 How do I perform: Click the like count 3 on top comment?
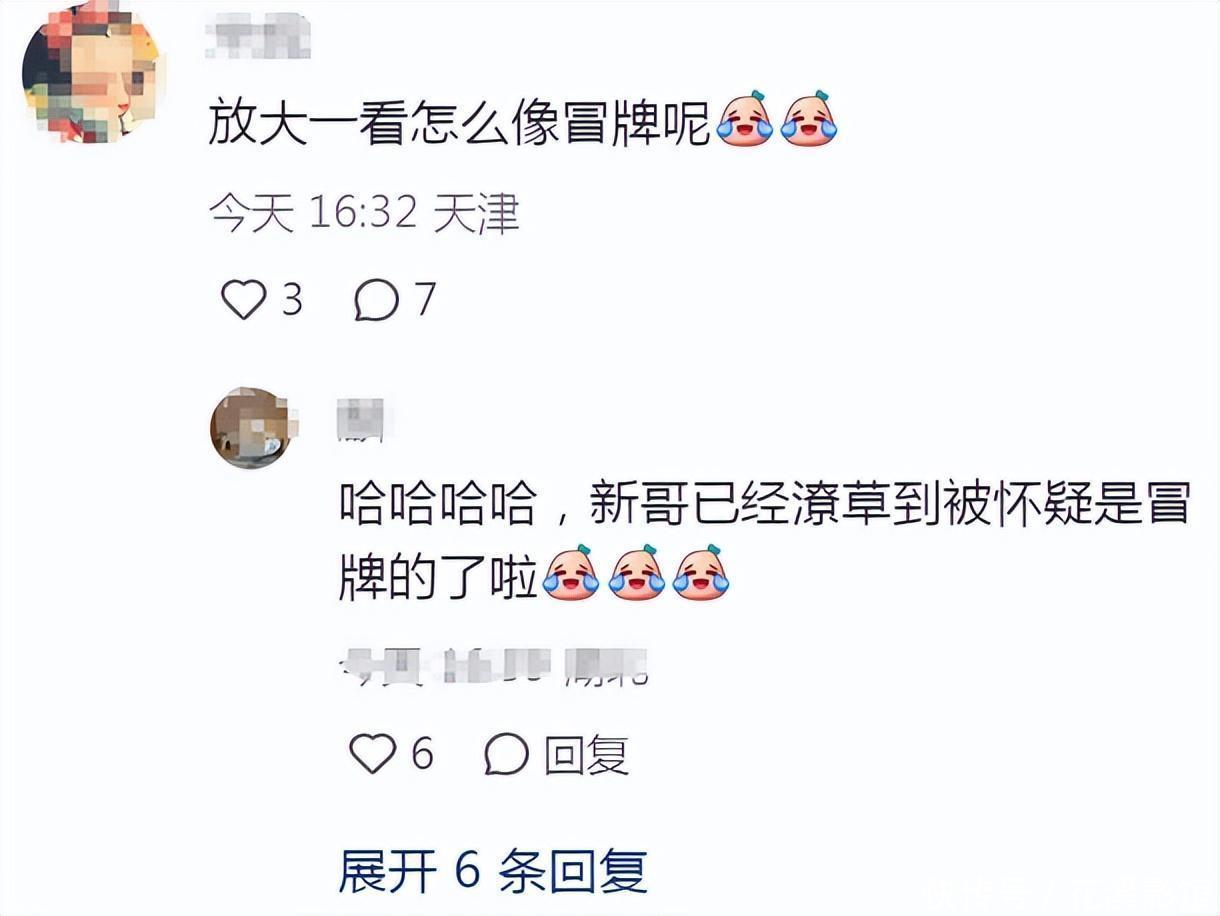pos(291,299)
